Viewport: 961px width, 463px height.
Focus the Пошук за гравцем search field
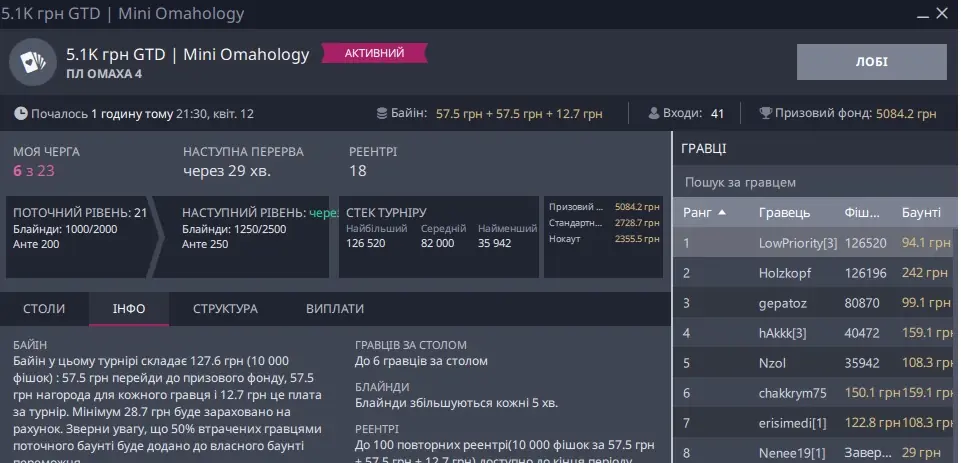click(x=814, y=183)
